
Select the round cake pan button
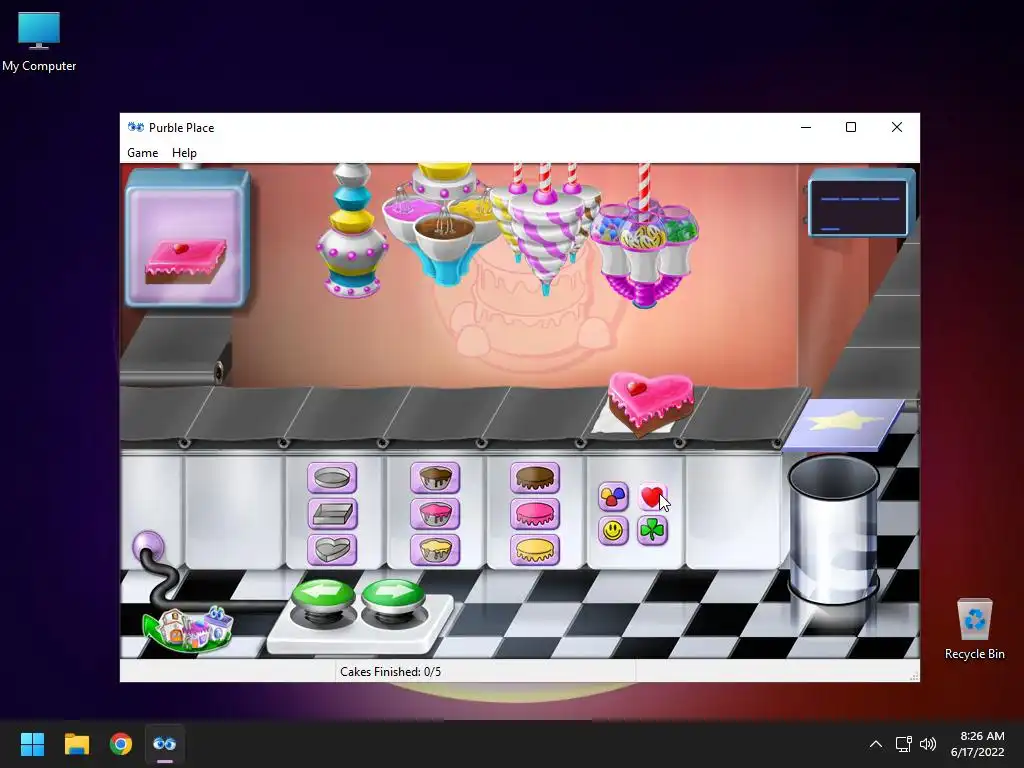click(x=332, y=478)
